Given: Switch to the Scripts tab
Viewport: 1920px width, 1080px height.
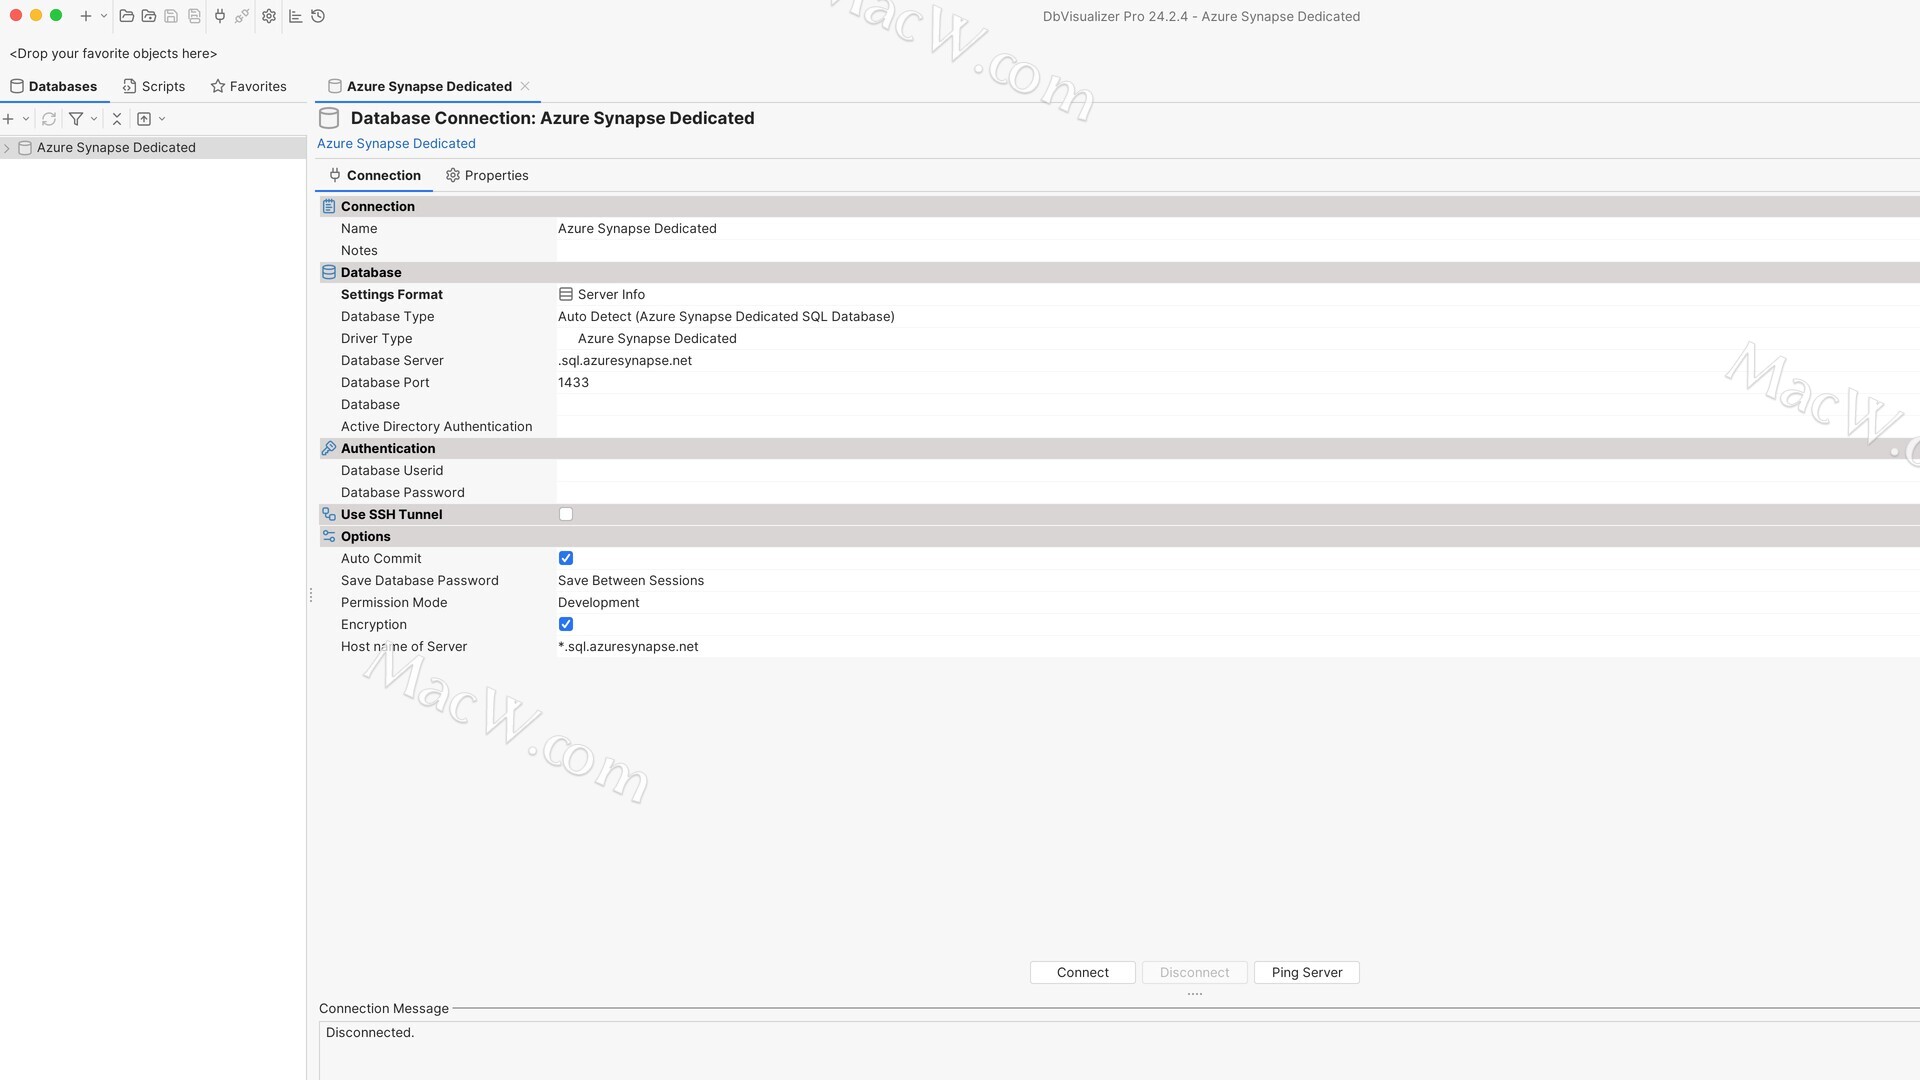Looking at the screenshot, I should tap(154, 86).
